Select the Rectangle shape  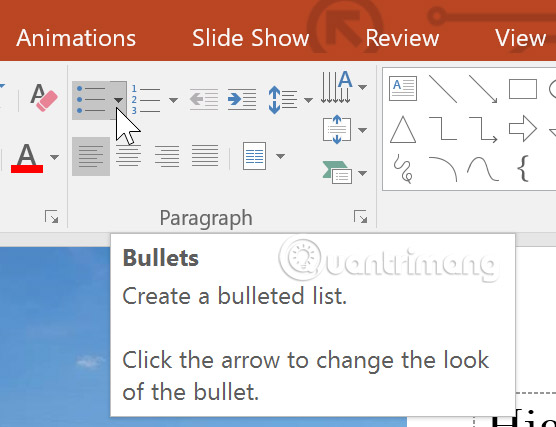[523, 89]
